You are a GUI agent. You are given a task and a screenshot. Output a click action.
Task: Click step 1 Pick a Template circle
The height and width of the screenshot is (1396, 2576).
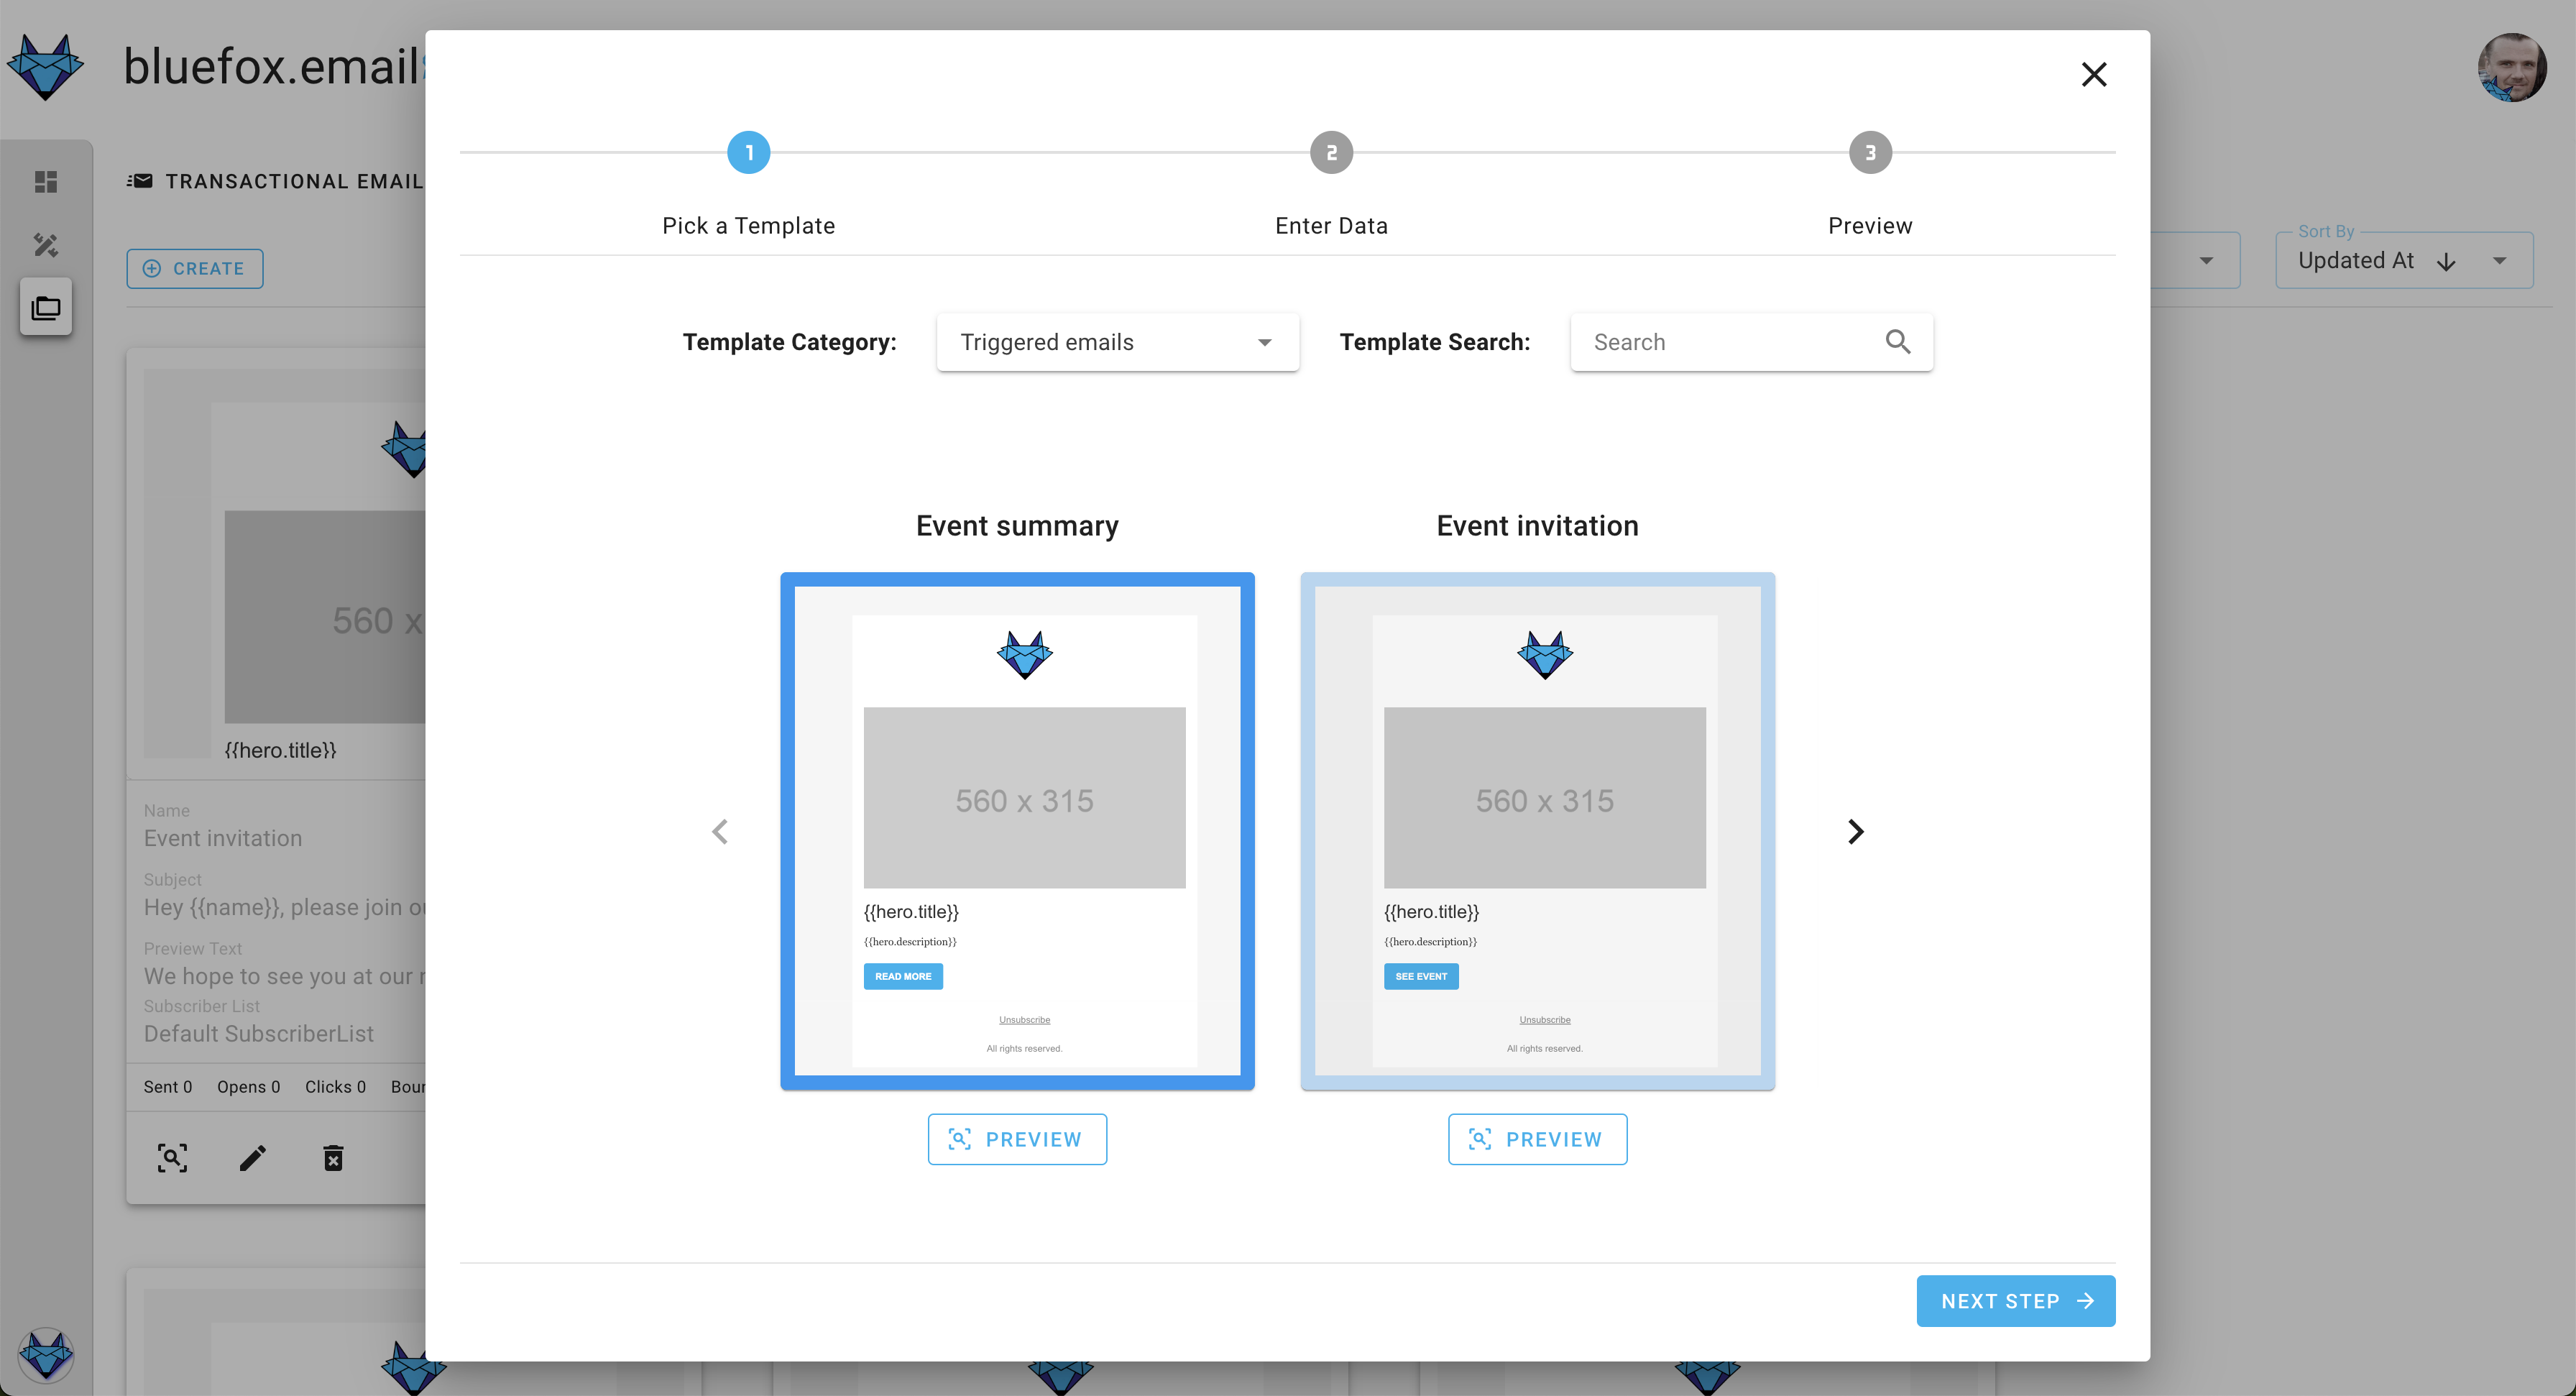tap(748, 153)
